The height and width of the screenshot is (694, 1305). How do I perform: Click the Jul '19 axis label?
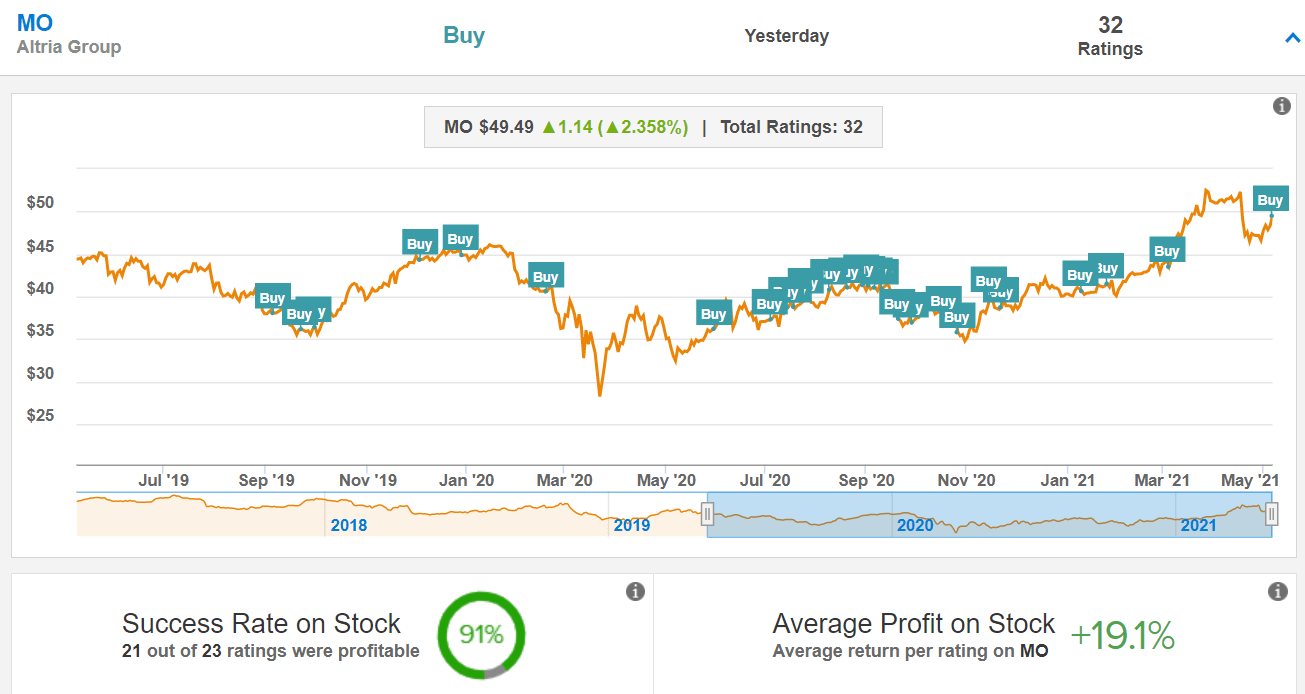coord(163,480)
